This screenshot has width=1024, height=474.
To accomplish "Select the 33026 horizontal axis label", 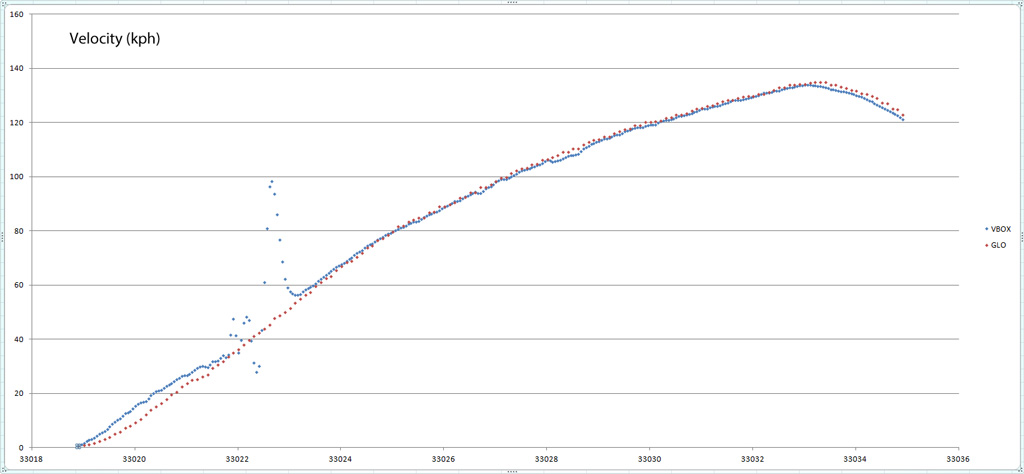I will pyautogui.click(x=443, y=460).
